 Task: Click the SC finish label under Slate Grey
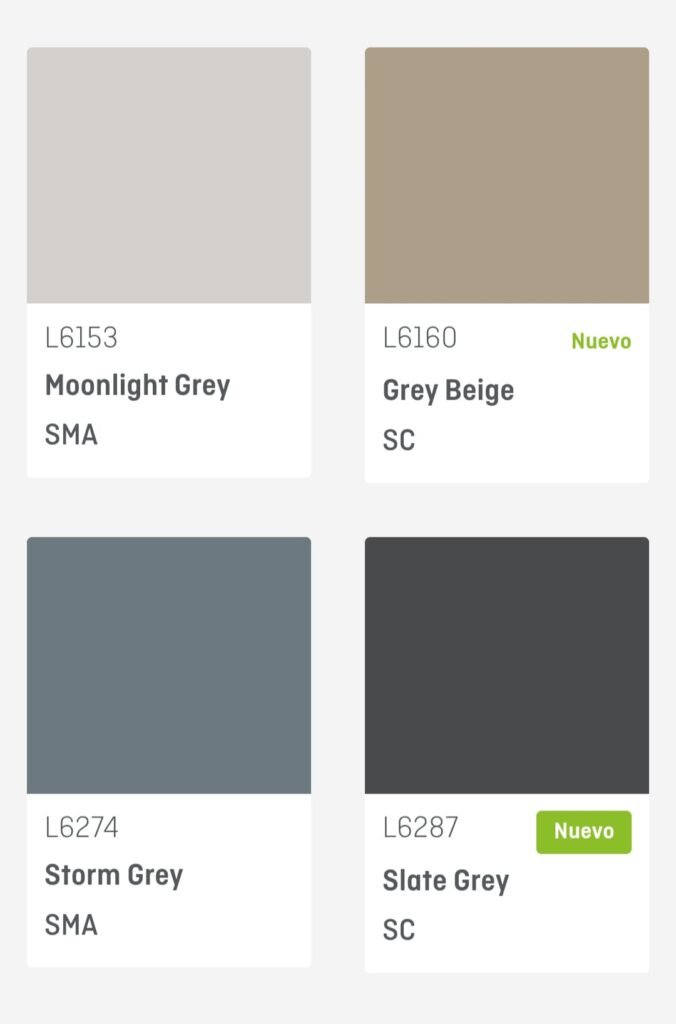tap(399, 930)
